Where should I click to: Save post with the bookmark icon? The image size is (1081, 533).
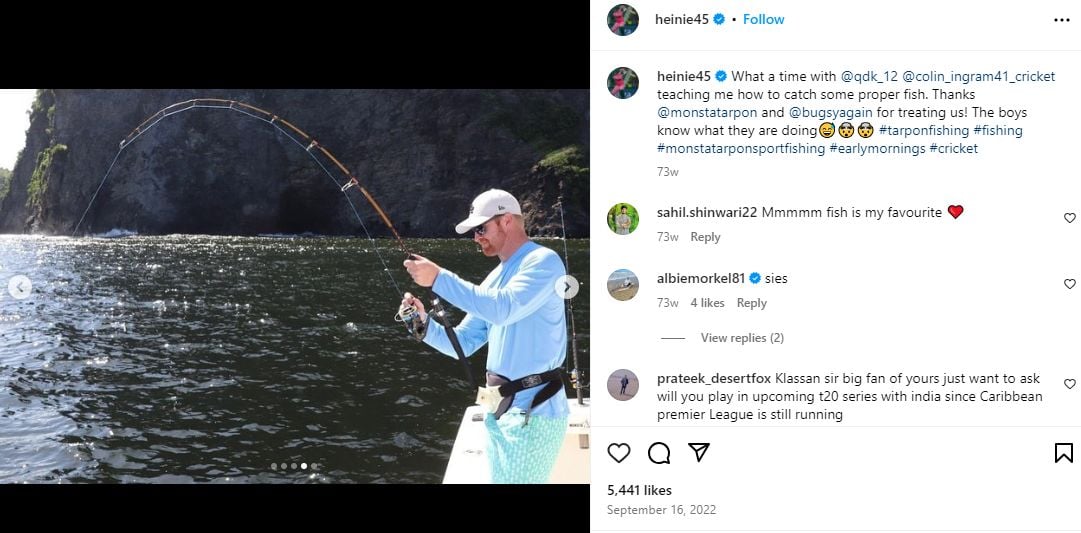pyautogui.click(x=1063, y=453)
